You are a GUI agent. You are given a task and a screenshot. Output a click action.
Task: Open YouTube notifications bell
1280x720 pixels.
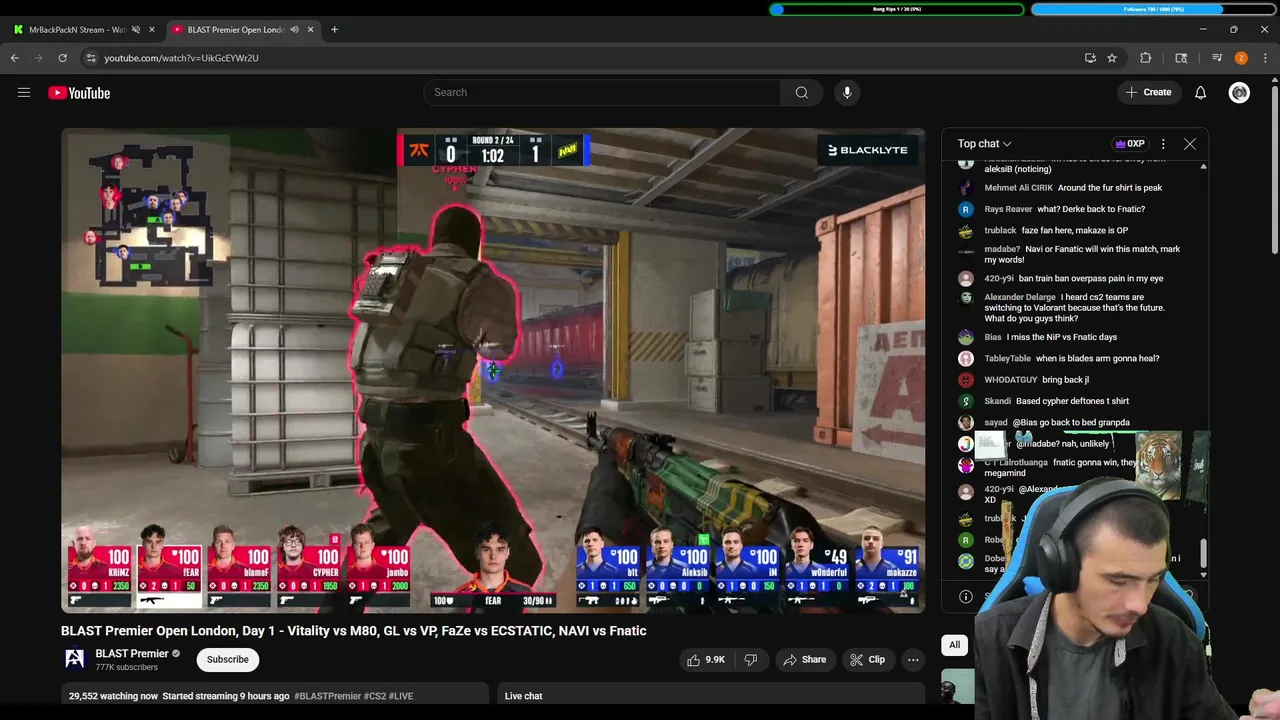tap(1201, 93)
